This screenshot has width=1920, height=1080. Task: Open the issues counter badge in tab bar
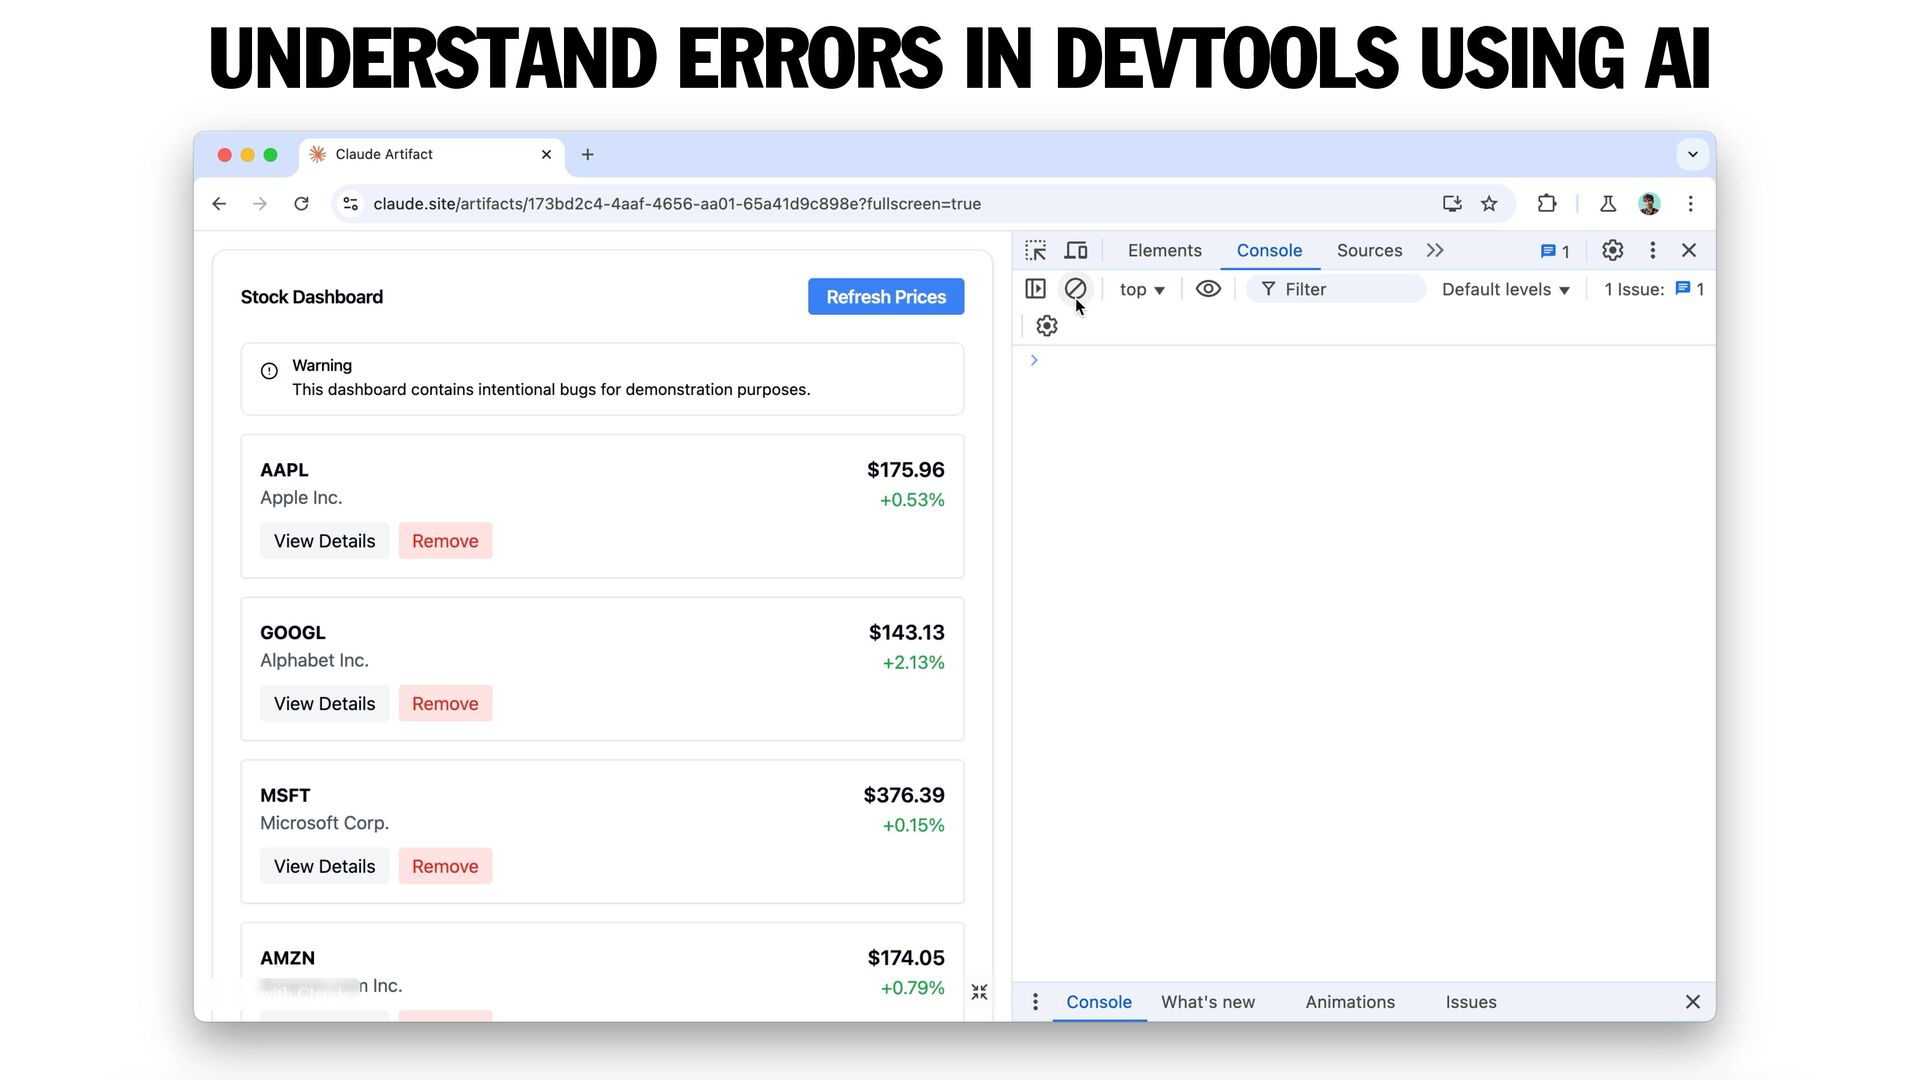(1554, 251)
